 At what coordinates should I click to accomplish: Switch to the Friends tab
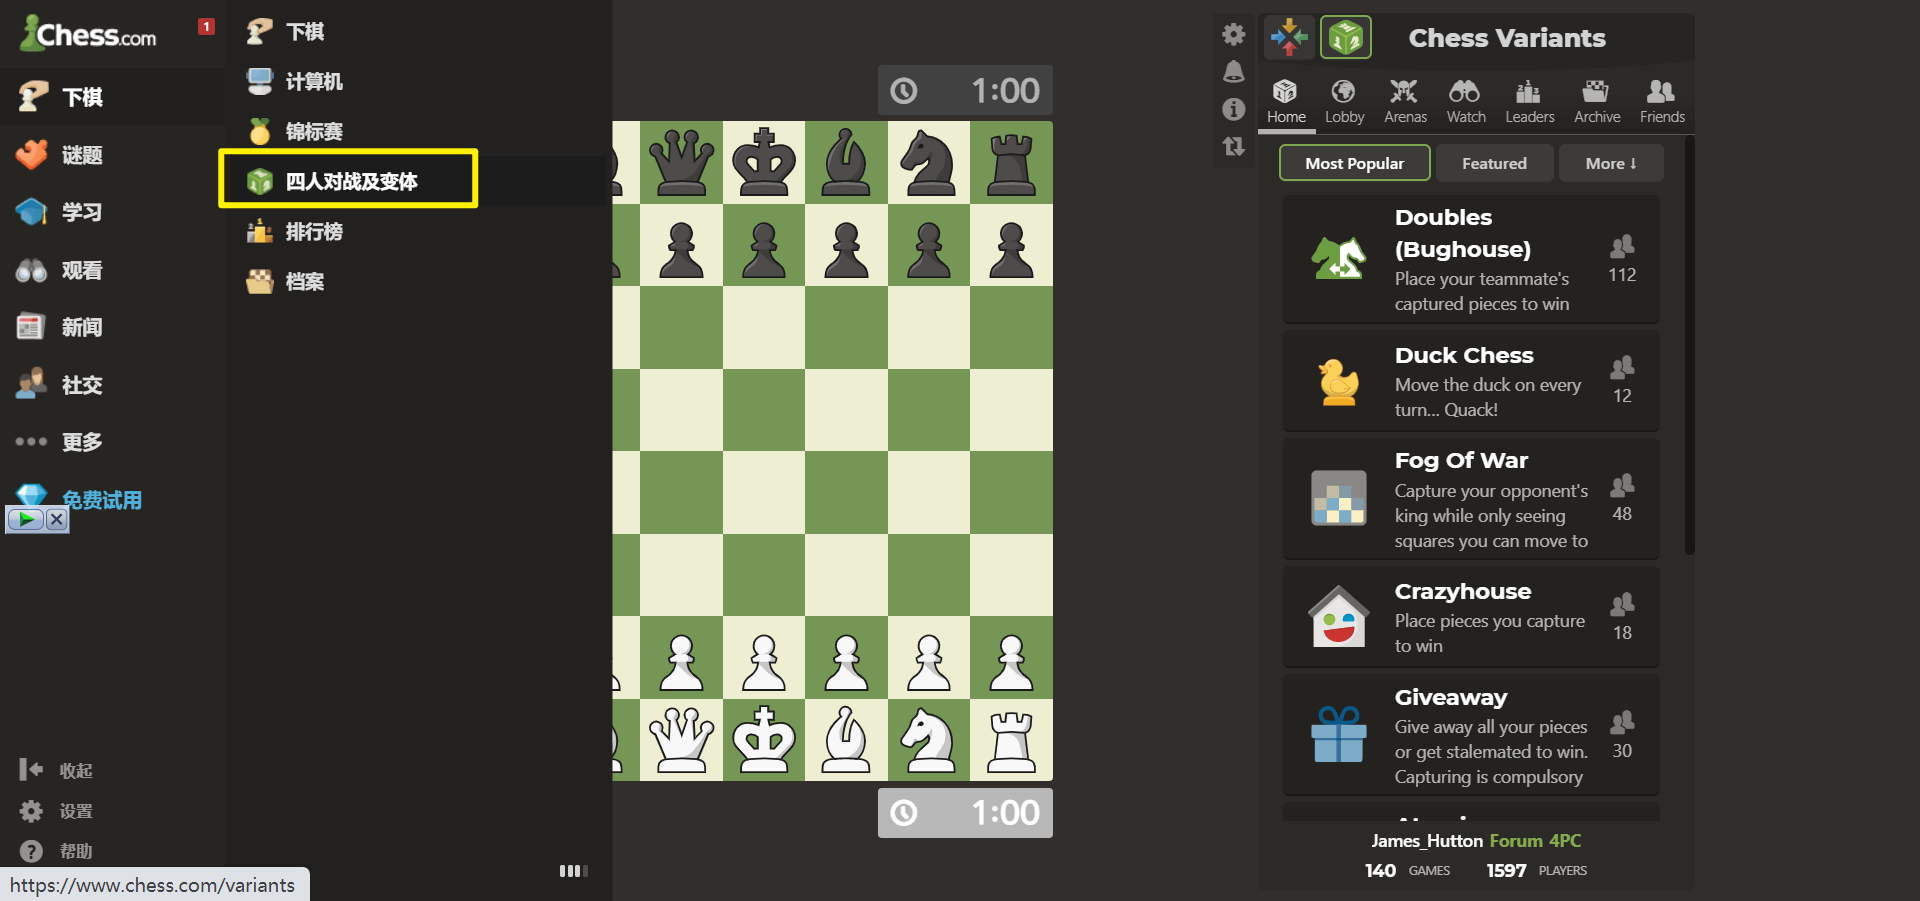(1662, 102)
